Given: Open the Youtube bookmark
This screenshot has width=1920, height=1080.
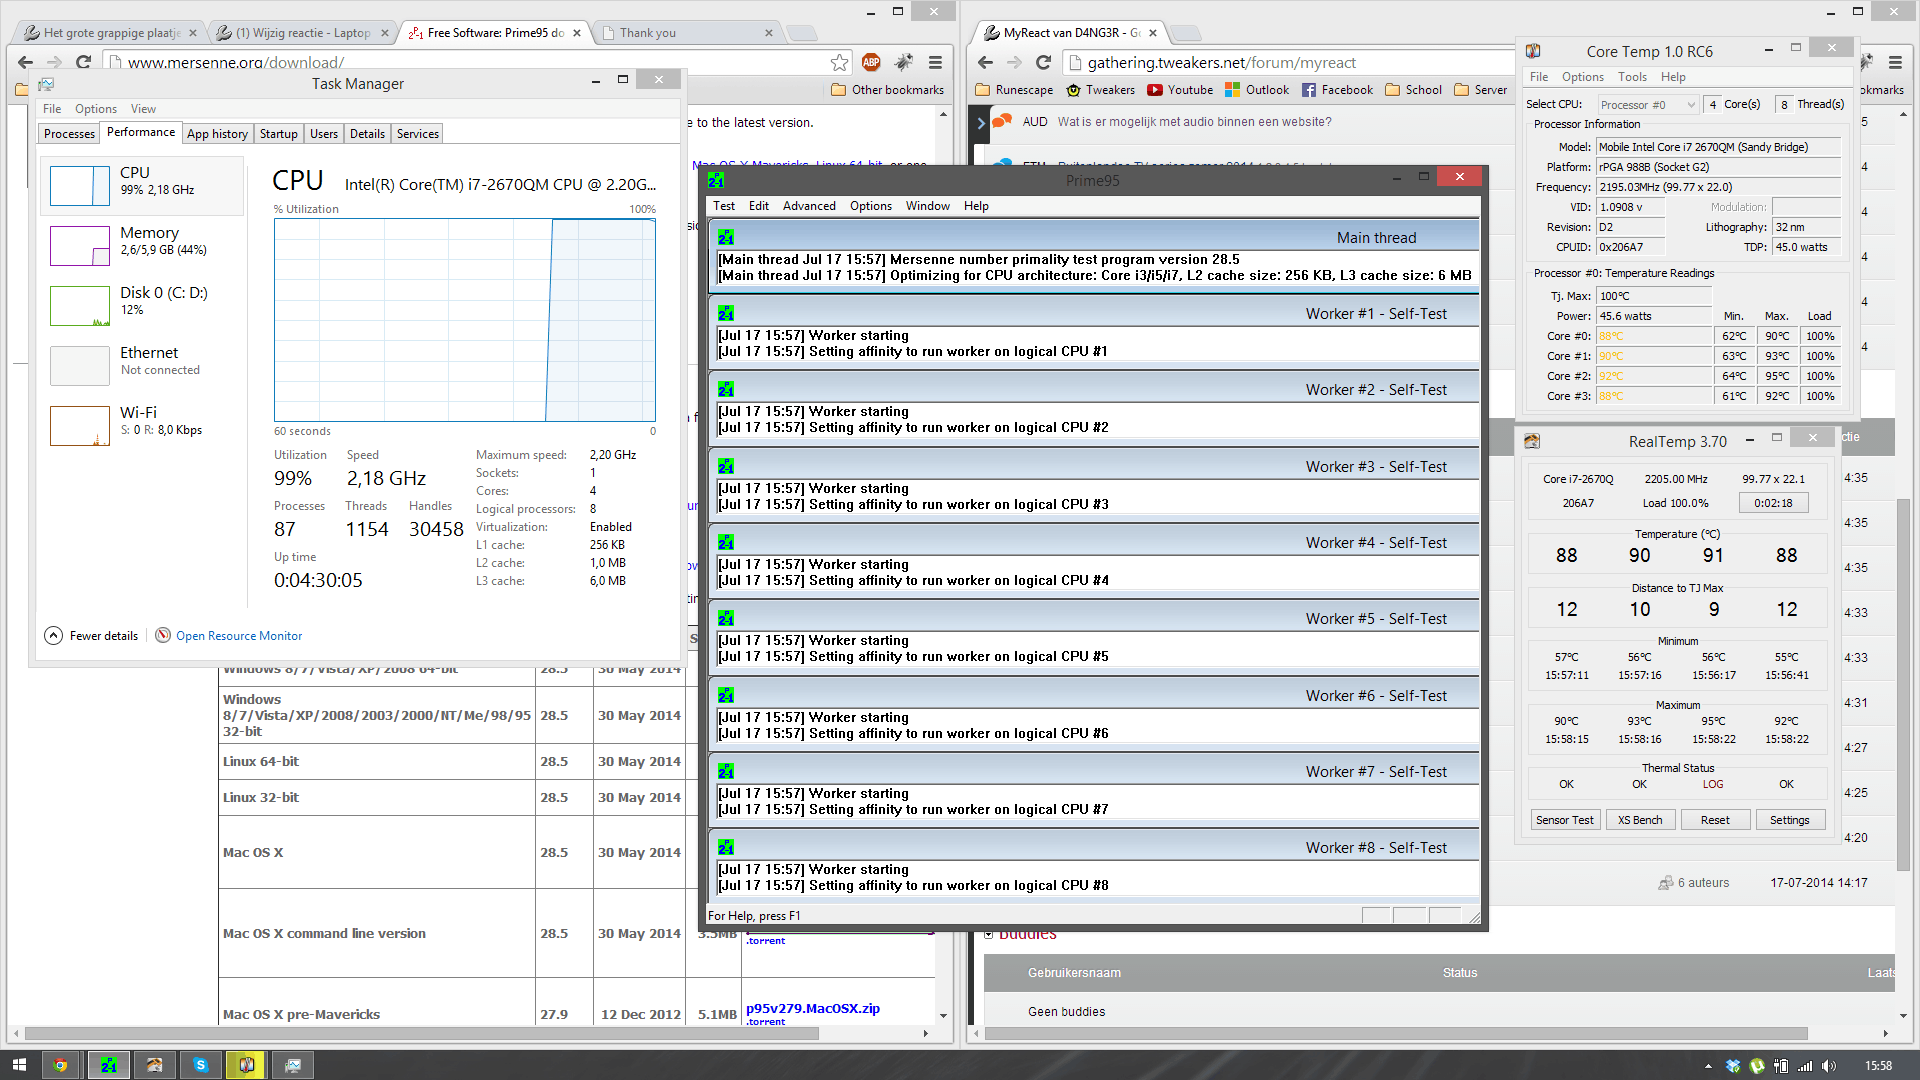Looking at the screenshot, I should tap(1180, 90).
